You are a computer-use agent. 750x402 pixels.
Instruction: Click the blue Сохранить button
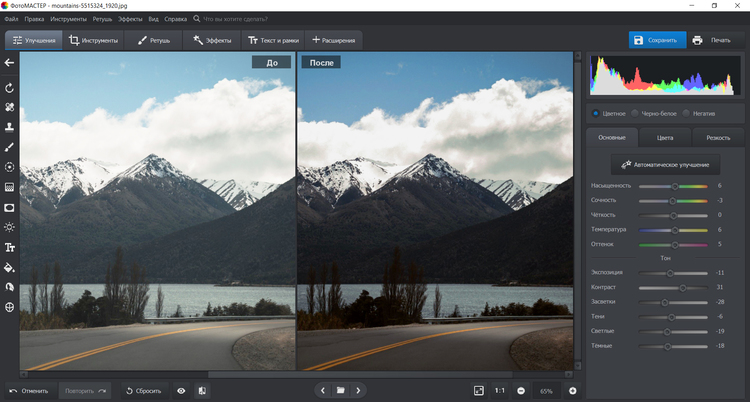(657, 40)
